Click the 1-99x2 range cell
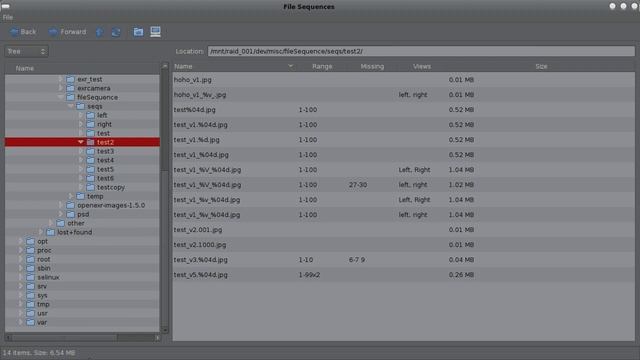This screenshot has width=640, height=360. [x=309, y=275]
